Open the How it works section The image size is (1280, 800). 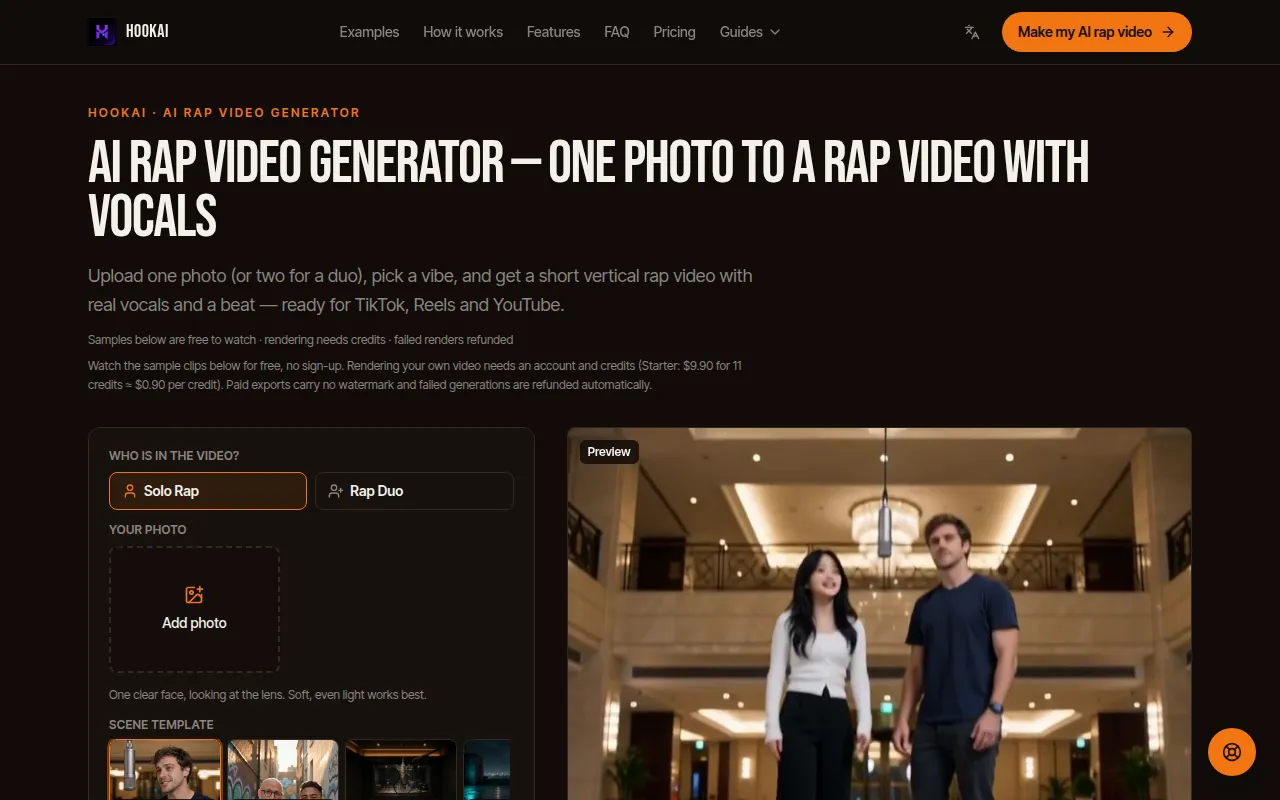coord(463,32)
